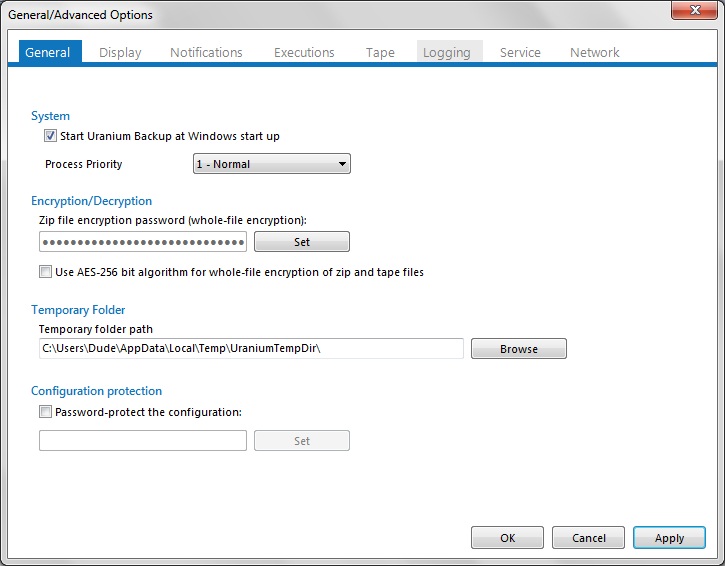Screen dimensions: 725x566
Task: Click the System section heading
Action: 50,116
